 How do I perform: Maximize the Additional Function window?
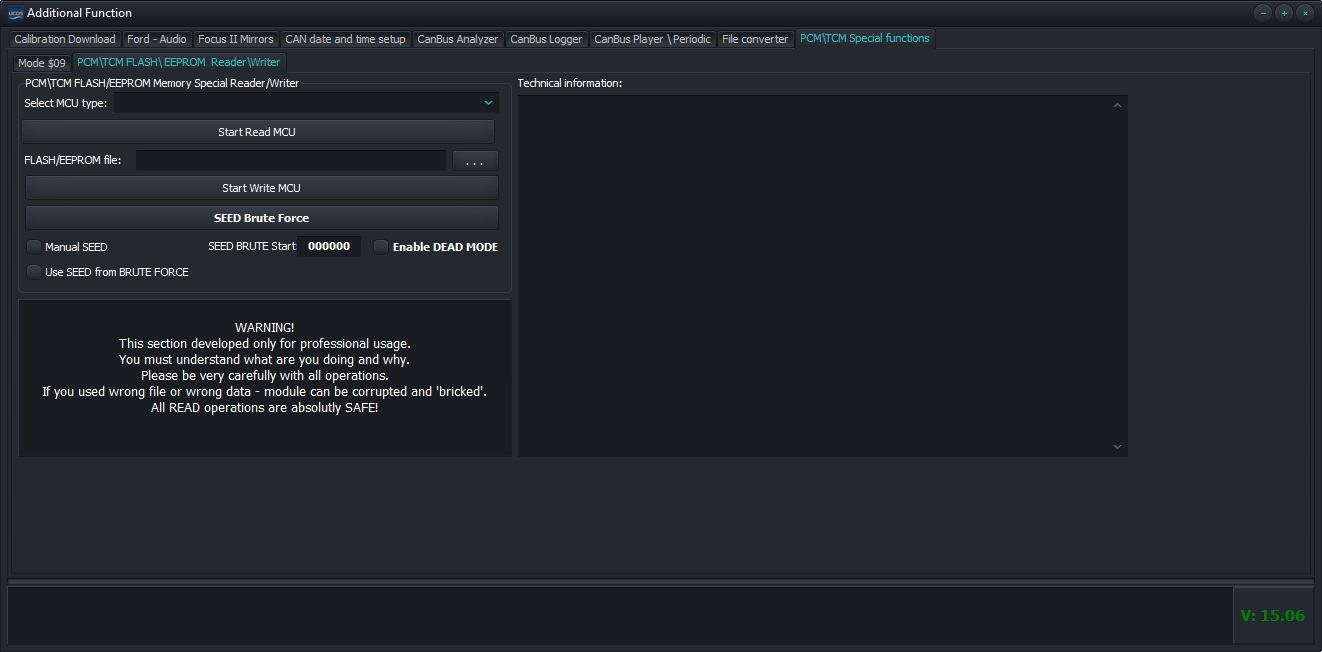tap(1284, 13)
